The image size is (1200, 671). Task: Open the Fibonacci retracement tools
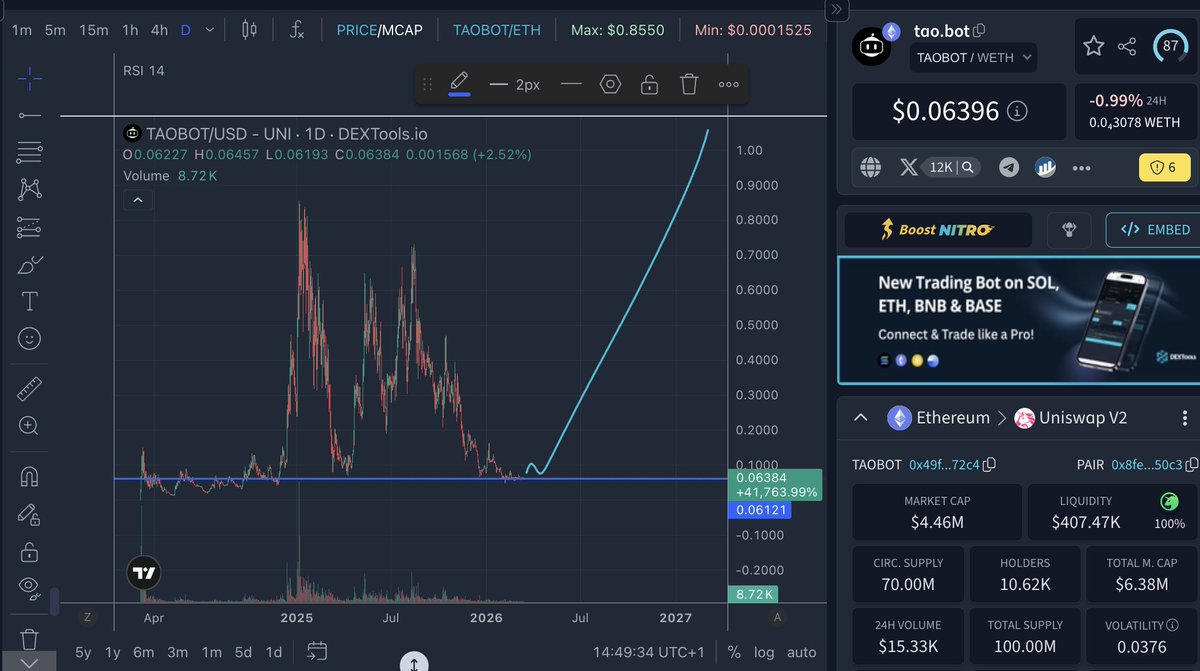pyautogui.click(x=29, y=152)
